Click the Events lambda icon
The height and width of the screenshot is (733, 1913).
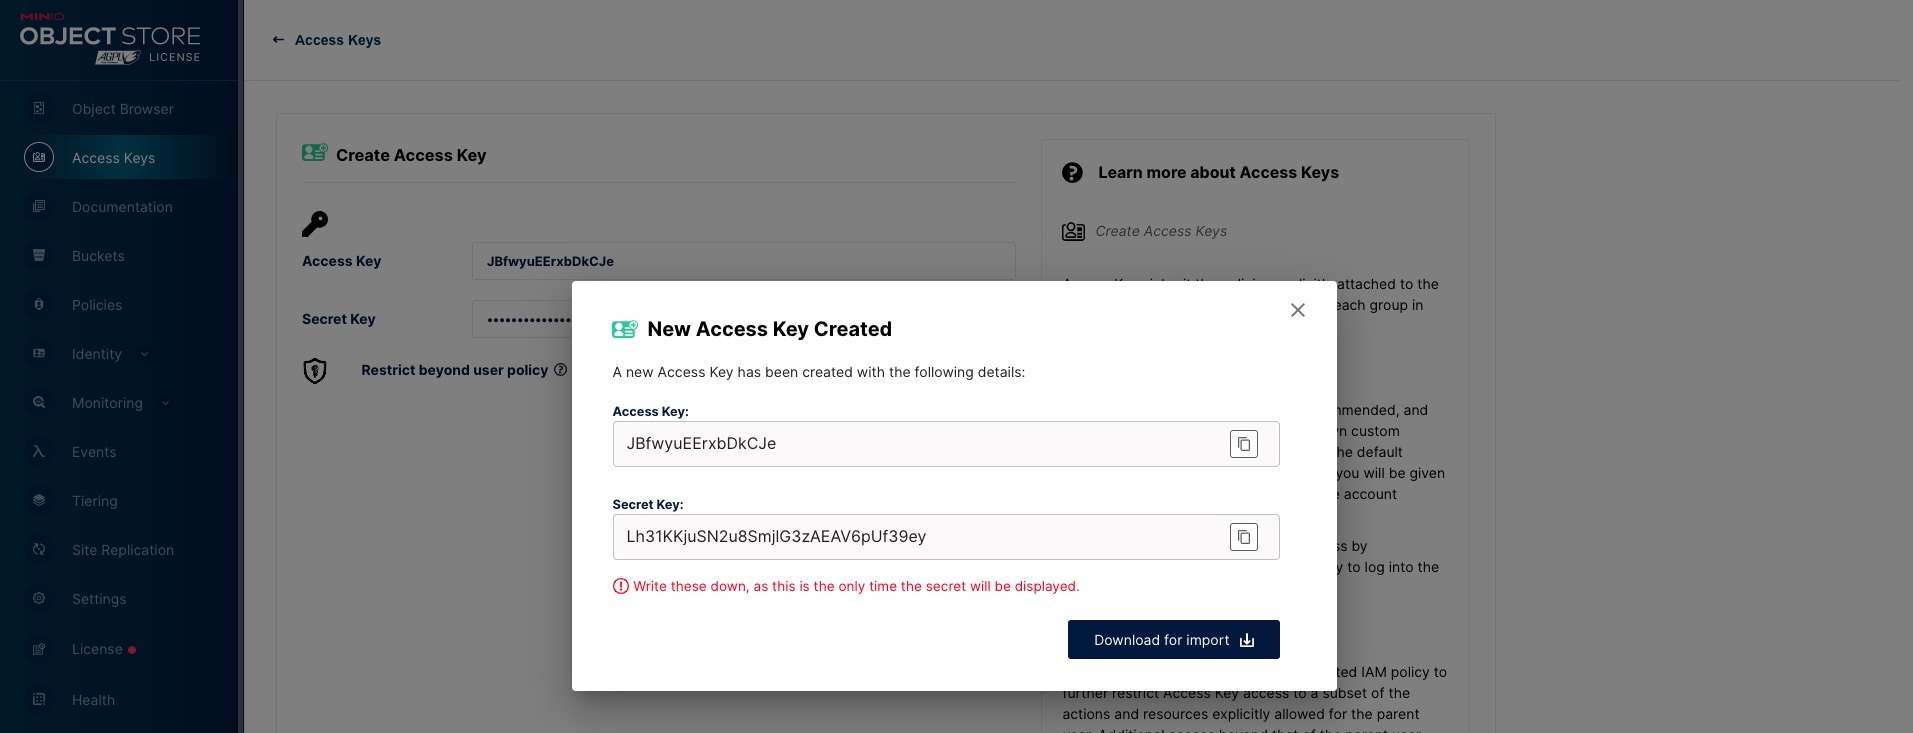39,452
